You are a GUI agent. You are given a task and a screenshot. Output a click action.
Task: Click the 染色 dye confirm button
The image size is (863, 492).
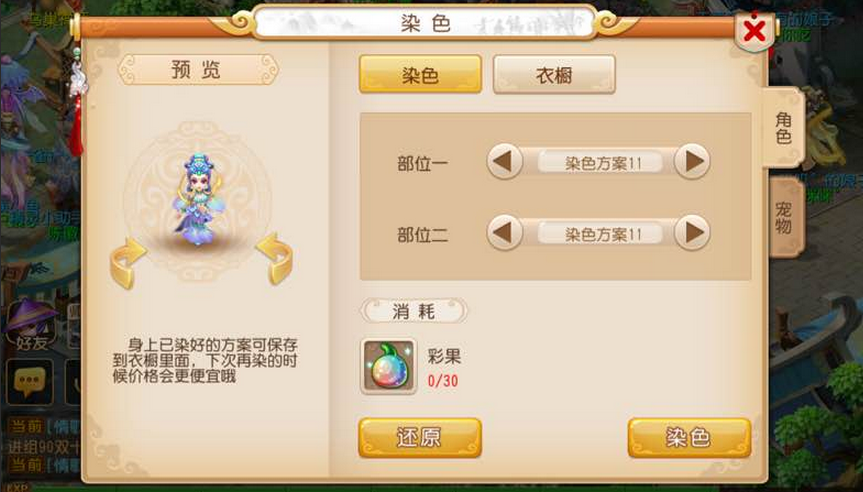click(689, 438)
